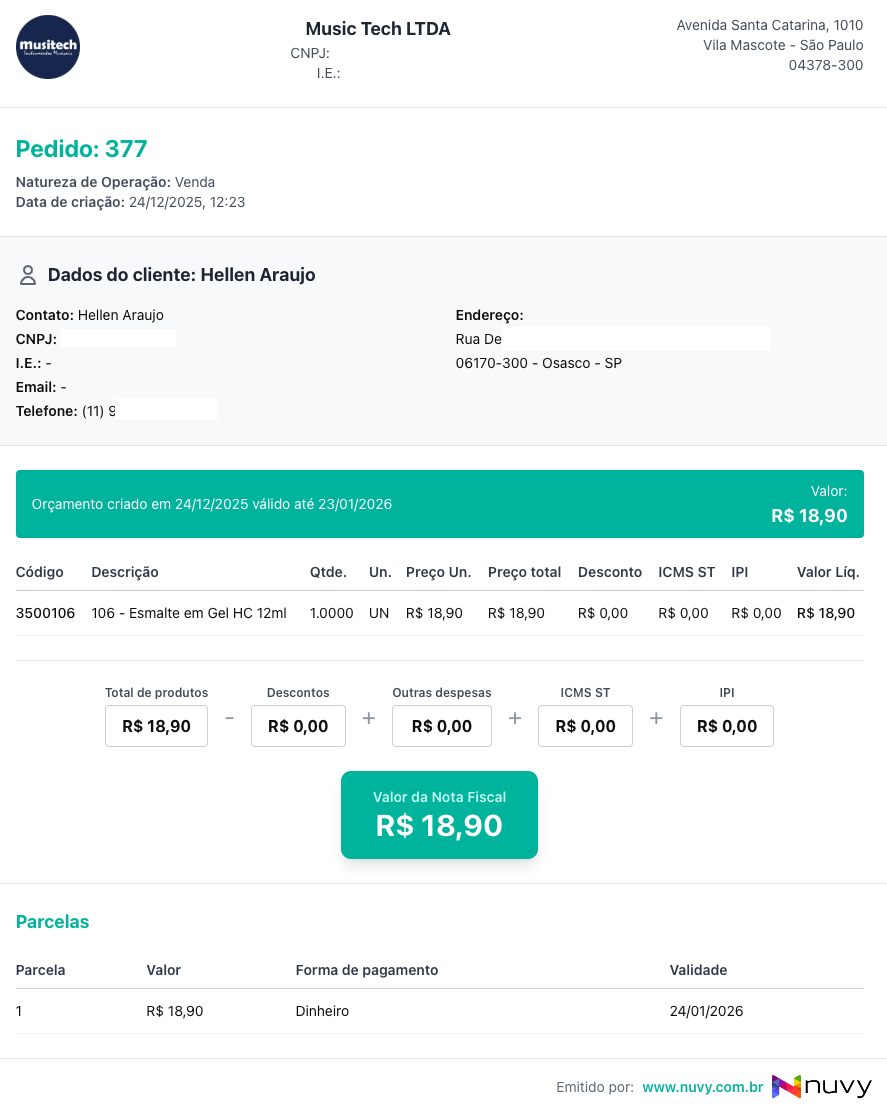887x1112 pixels.
Task: Select the ICMS ST total value box
Action: tap(585, 726)
